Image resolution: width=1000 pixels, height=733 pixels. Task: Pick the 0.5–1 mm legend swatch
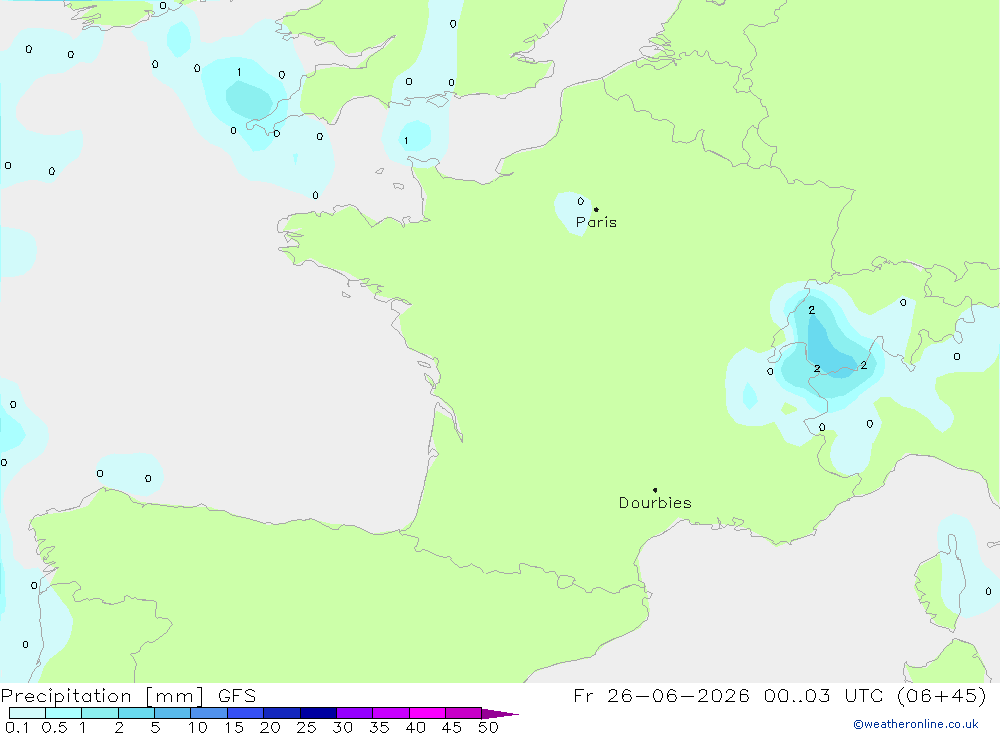[x=64, y=713]
